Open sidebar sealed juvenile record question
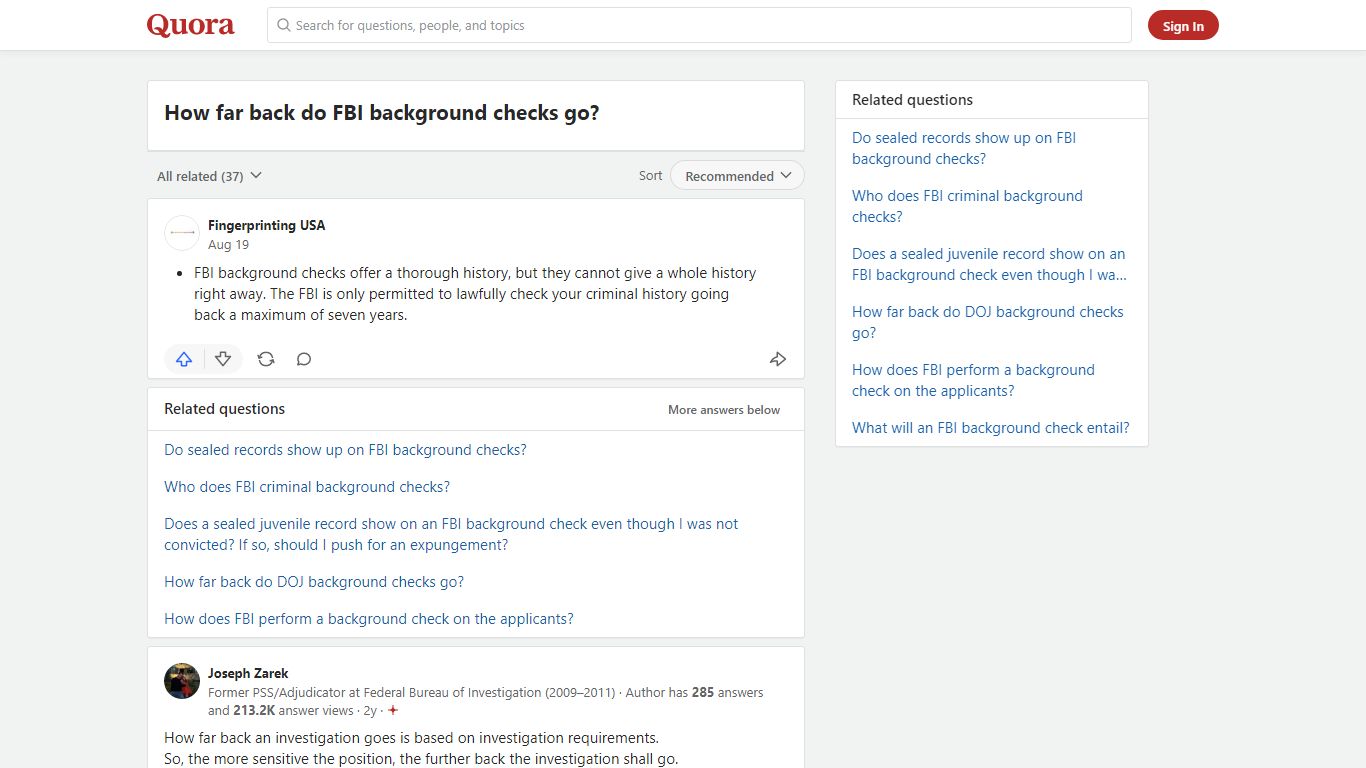This screenshot has width=1366, height=768. click(x=989, y=264)
